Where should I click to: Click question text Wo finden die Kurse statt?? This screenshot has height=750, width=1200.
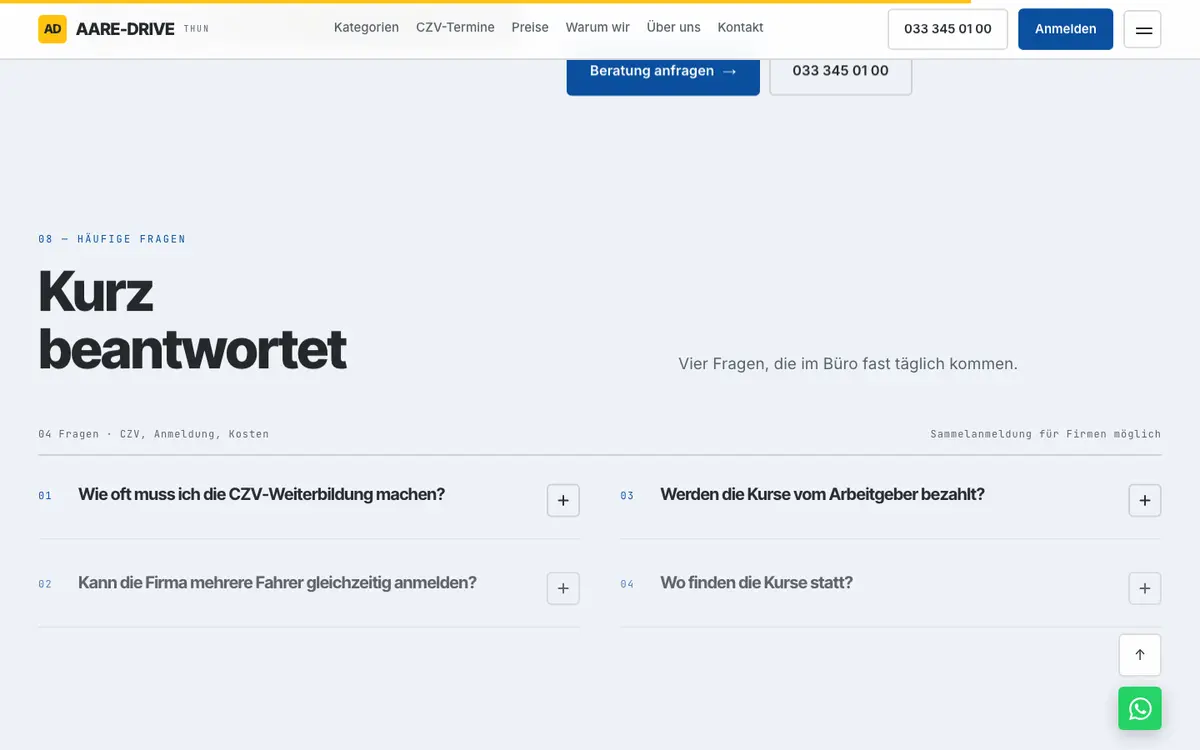756,582
